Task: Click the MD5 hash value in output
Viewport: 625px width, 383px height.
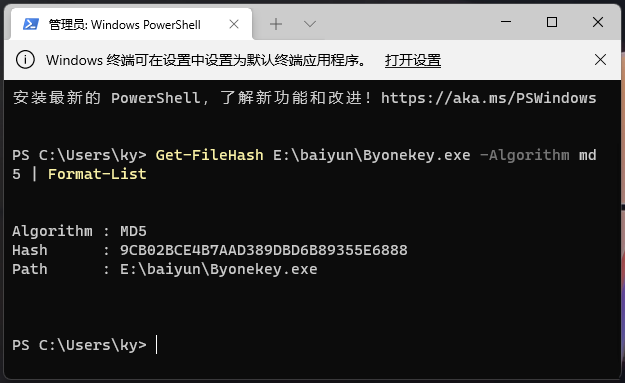Action: click(x=263, y=250)
